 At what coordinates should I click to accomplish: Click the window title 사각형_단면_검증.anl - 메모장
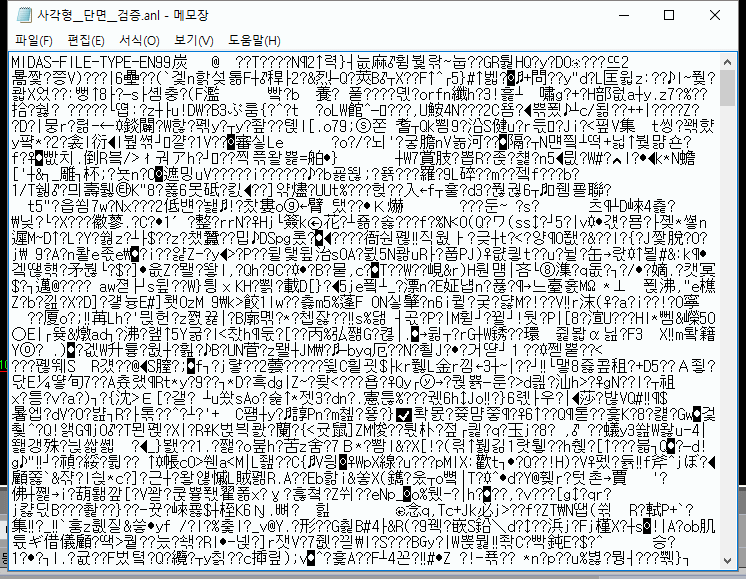[x=123, y=15]
